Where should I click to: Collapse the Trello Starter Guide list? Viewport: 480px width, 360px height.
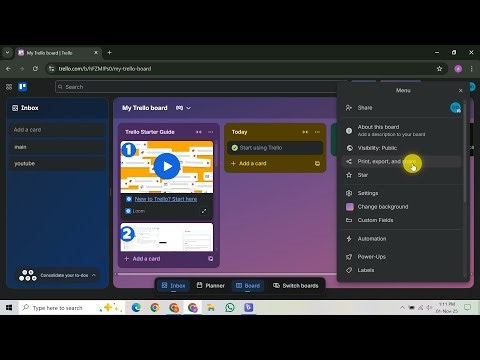(x=199, y=132)
